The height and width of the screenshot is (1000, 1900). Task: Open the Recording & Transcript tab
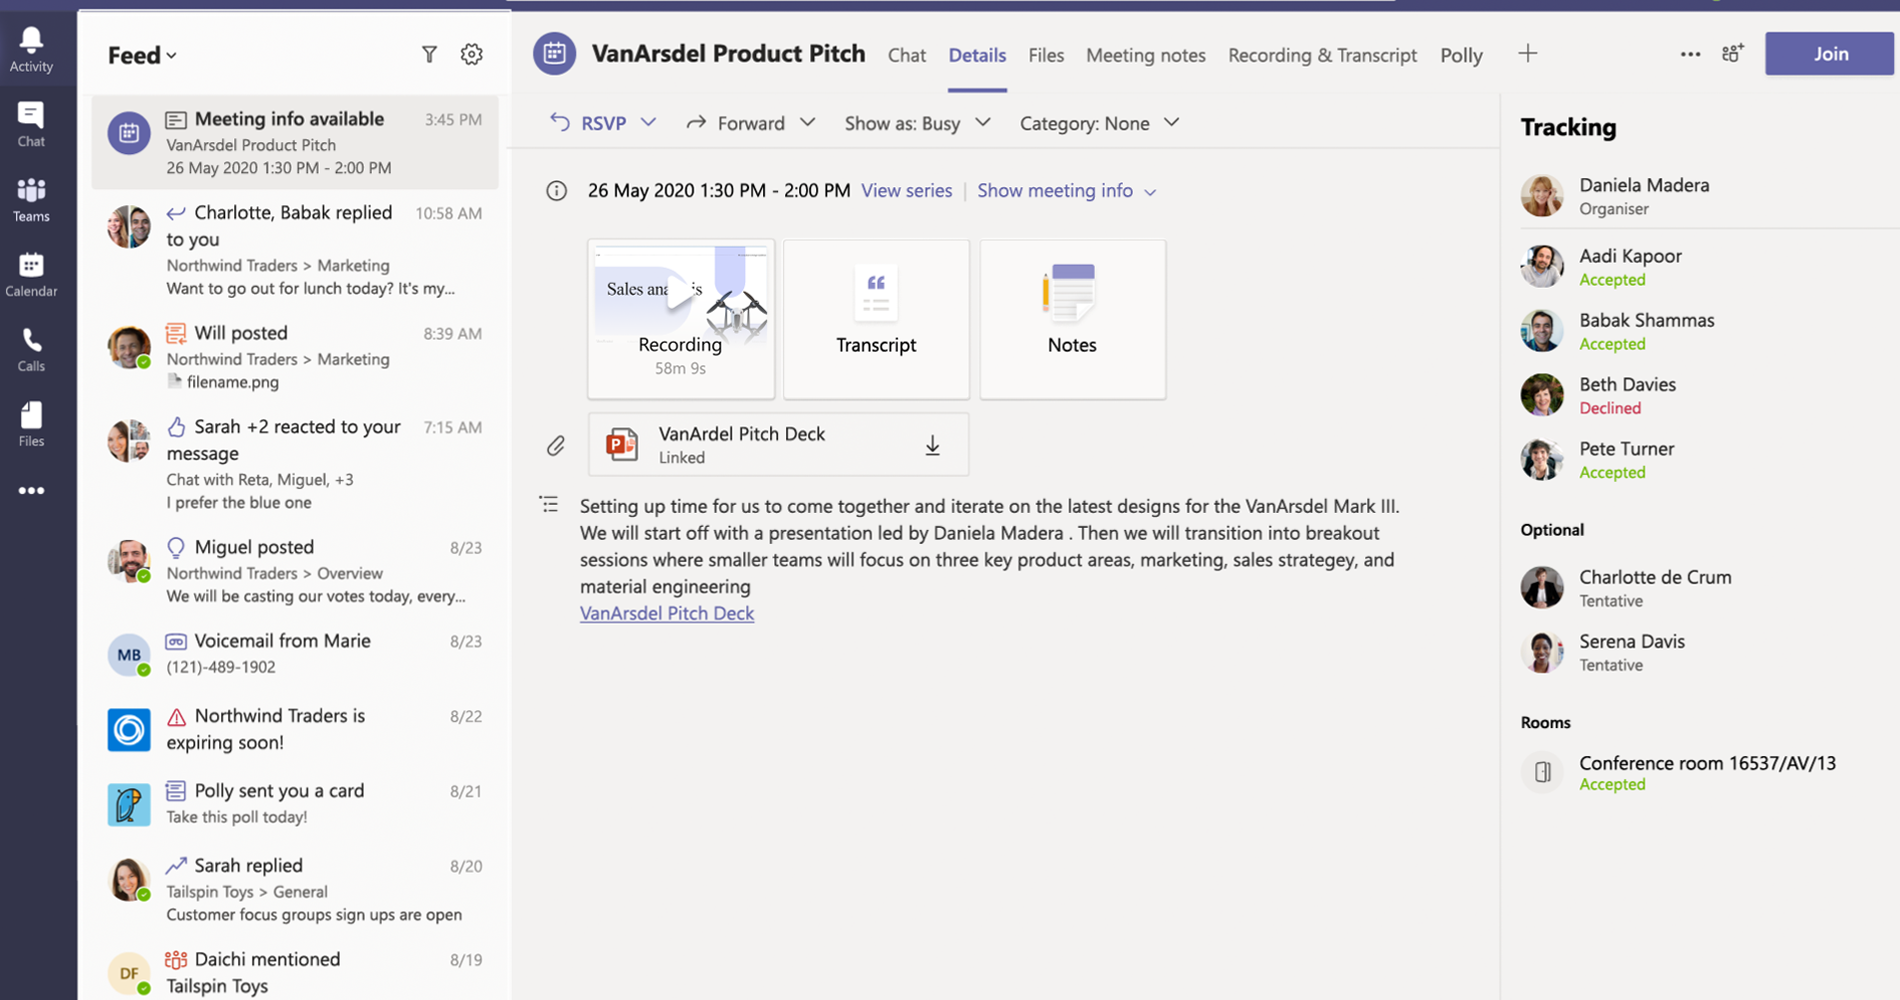pyautogui.click(x=1322, y=55)
